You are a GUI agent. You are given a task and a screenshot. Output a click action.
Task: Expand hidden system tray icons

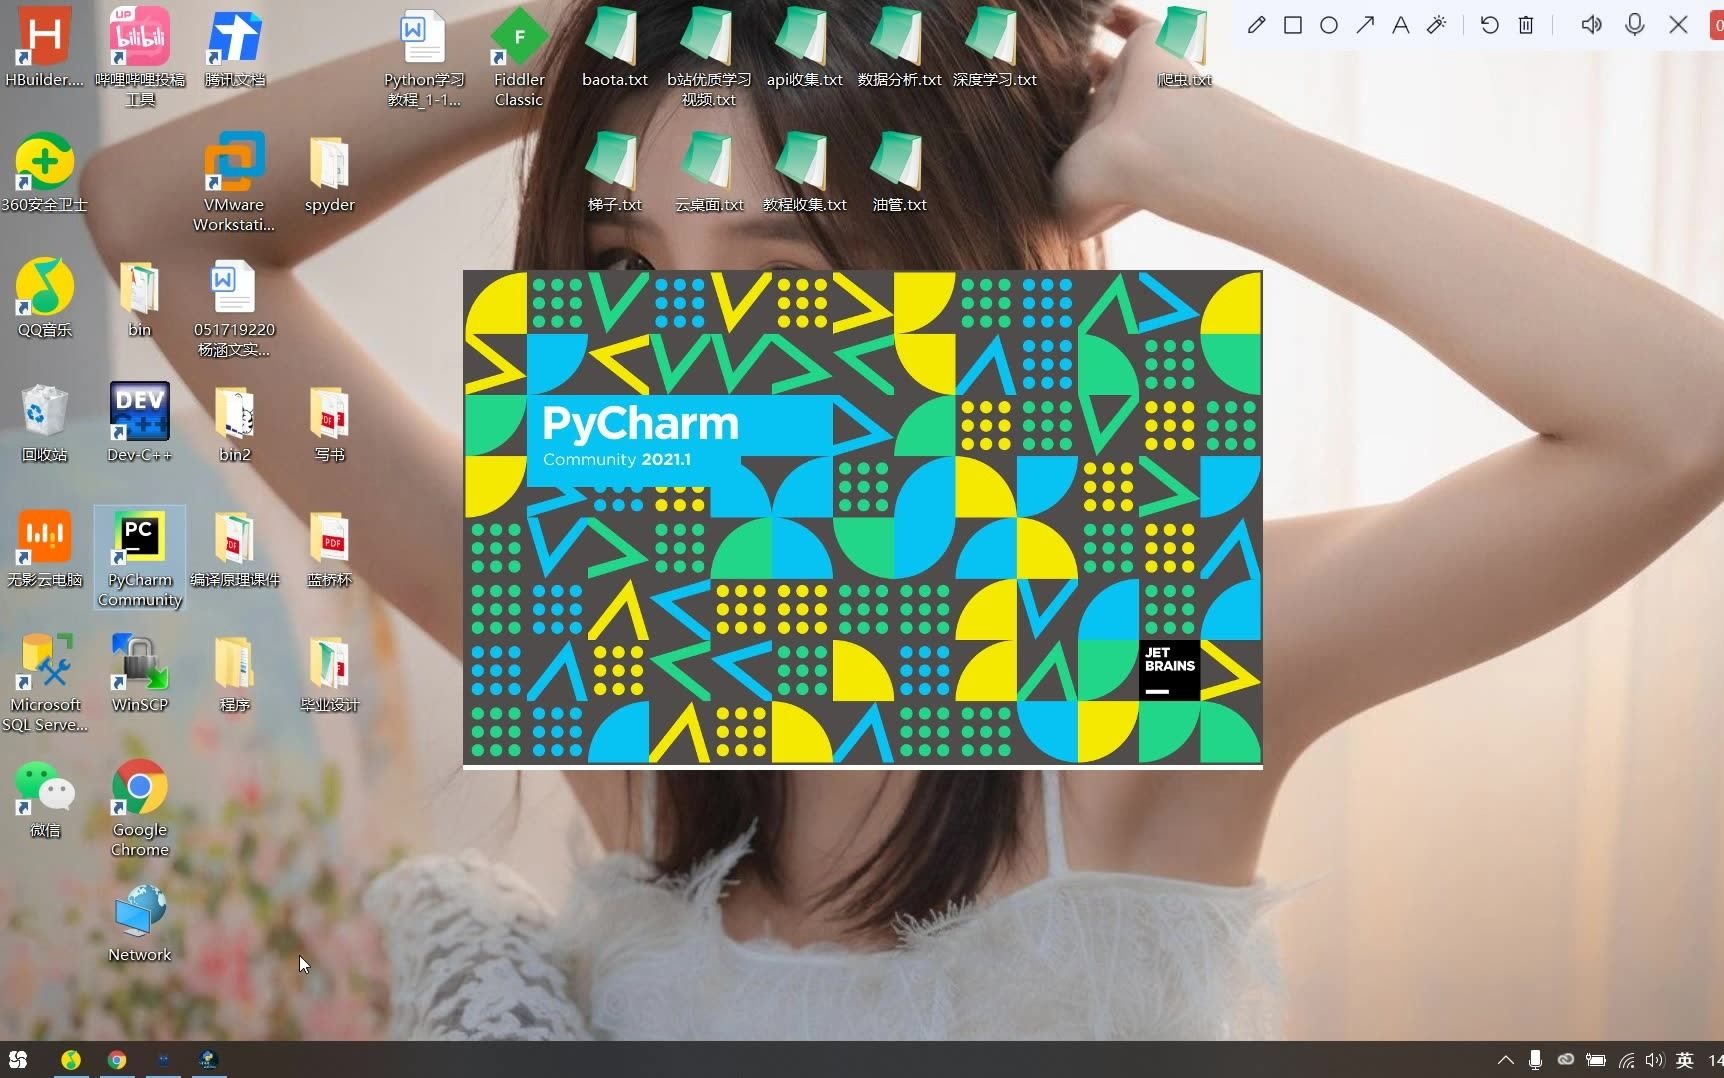coord(1505,1060)
